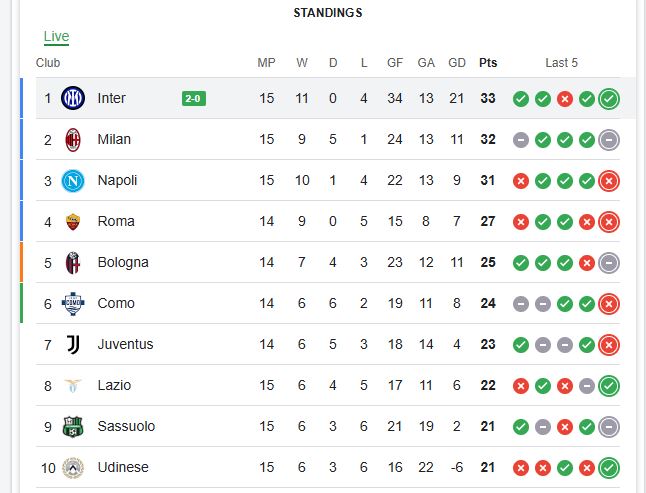Click the Milan club crest icon
Image resolution: width=646 pixels, height=493 pixels.
(73, 139)
